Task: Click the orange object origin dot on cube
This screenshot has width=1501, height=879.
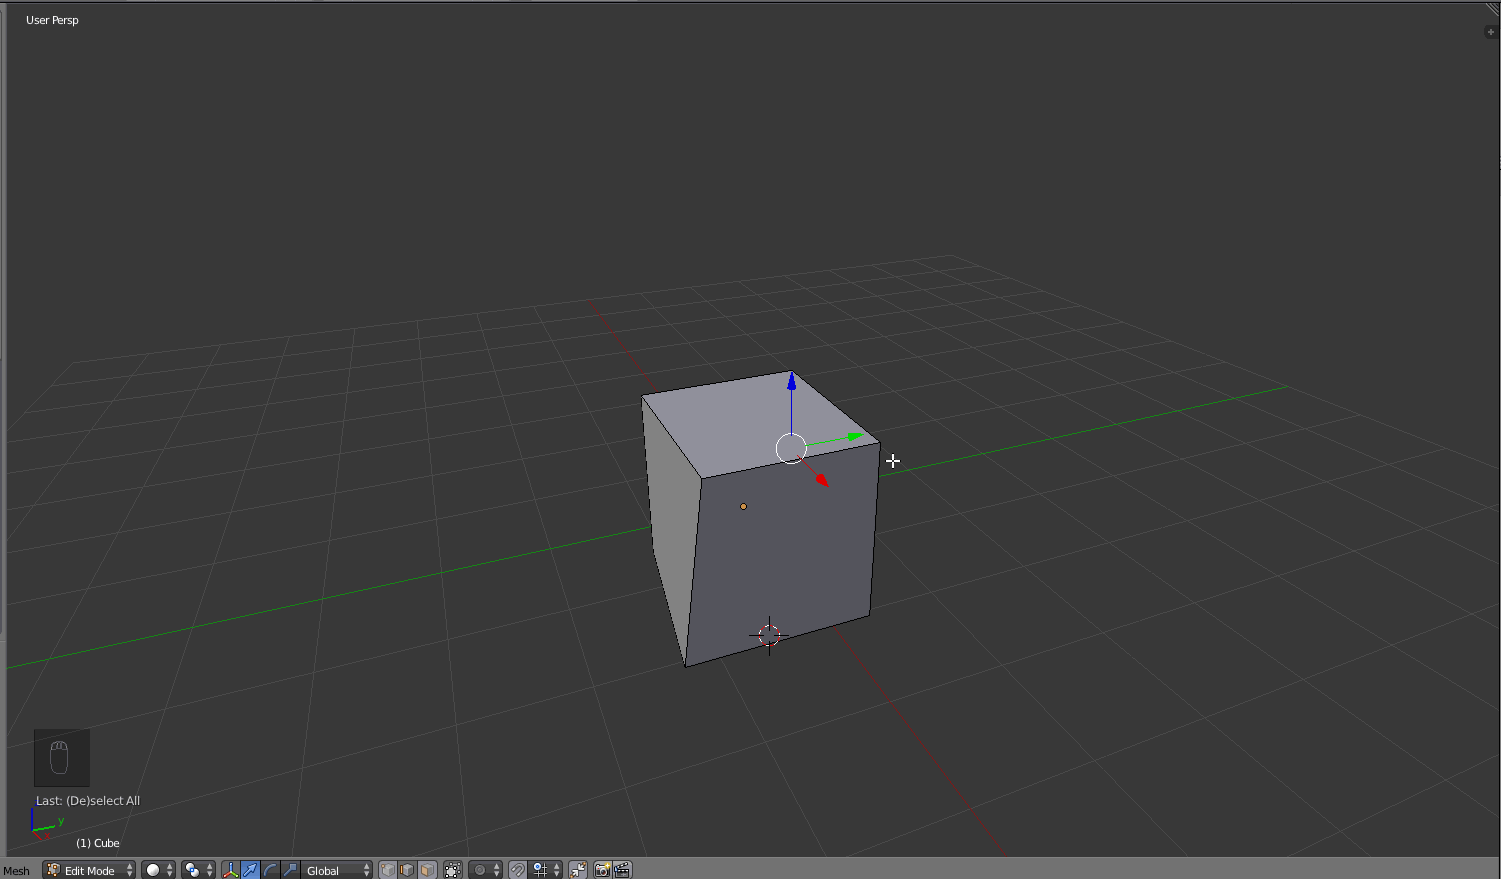Action: tap(743, 506)
